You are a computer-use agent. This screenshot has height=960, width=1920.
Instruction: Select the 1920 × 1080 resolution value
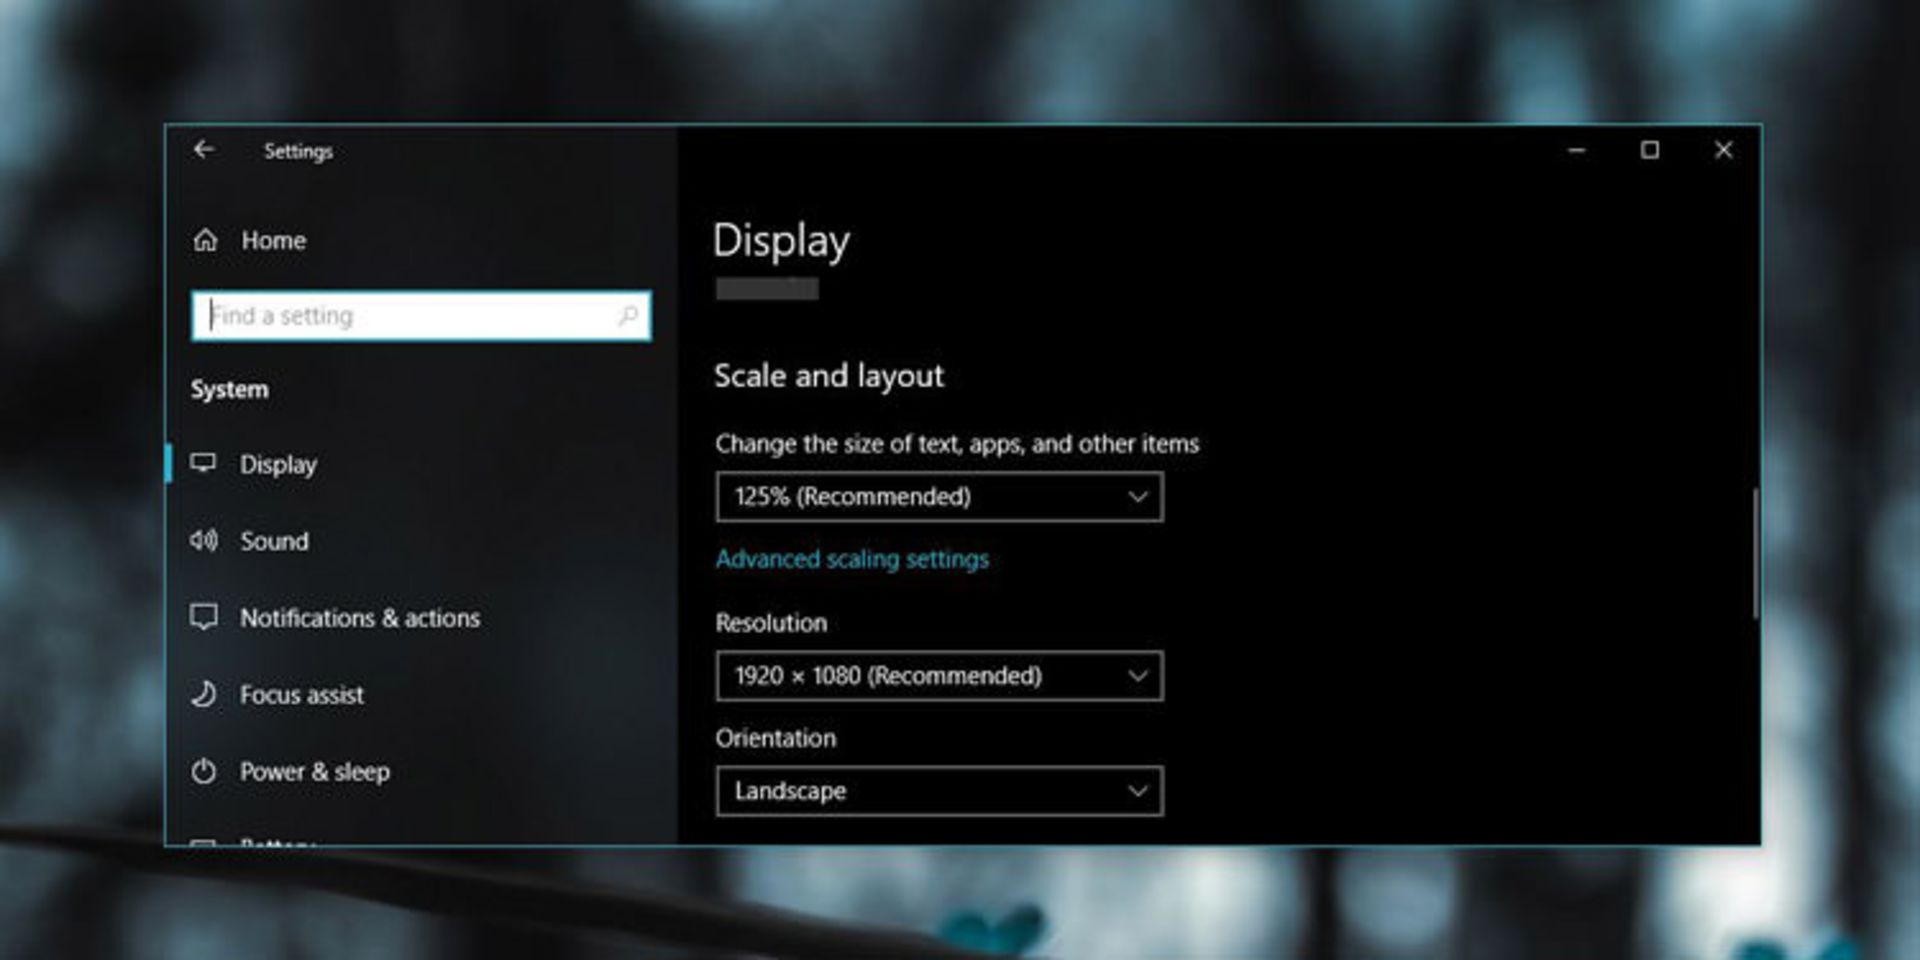point(888,675)
